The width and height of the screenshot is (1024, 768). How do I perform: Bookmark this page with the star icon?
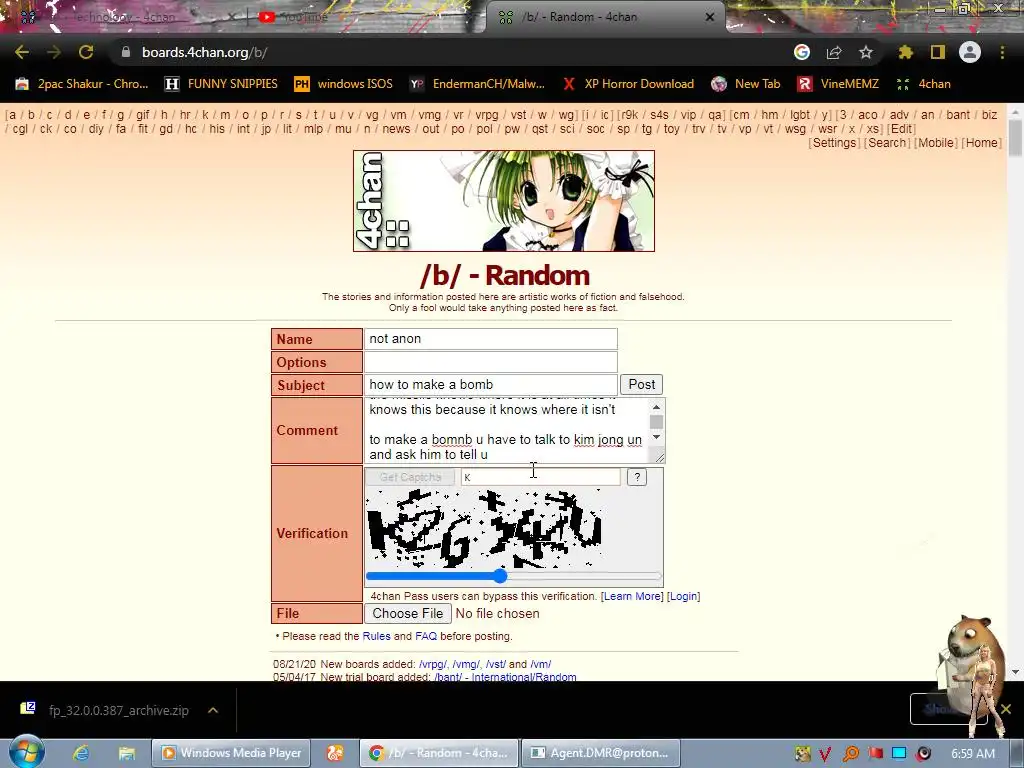click(866, 52)
